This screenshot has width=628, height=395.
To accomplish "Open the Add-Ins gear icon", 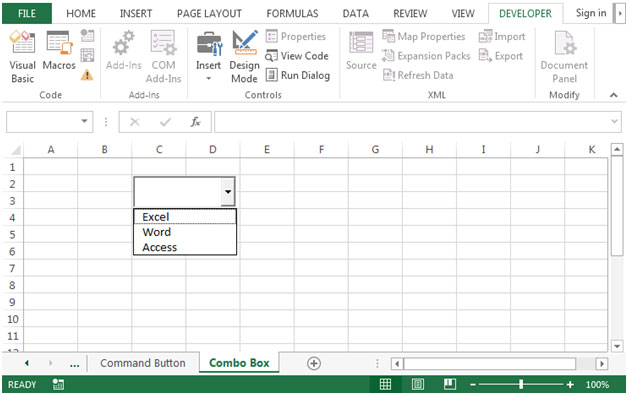I will (123, 50).
